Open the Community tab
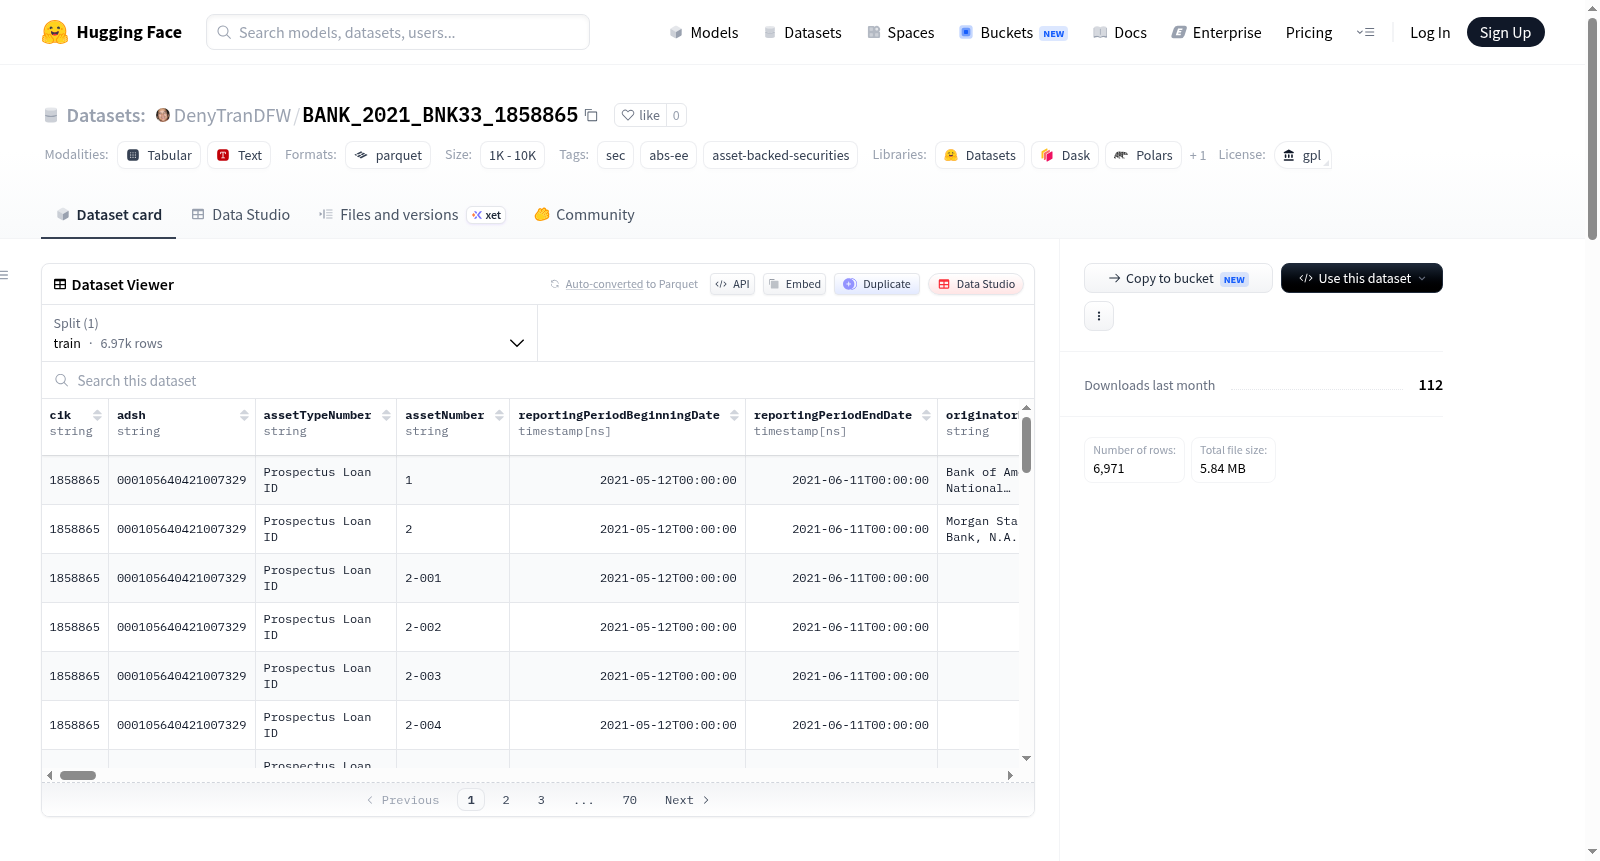This screenshot has width=1600, height=861. [584, 215]
